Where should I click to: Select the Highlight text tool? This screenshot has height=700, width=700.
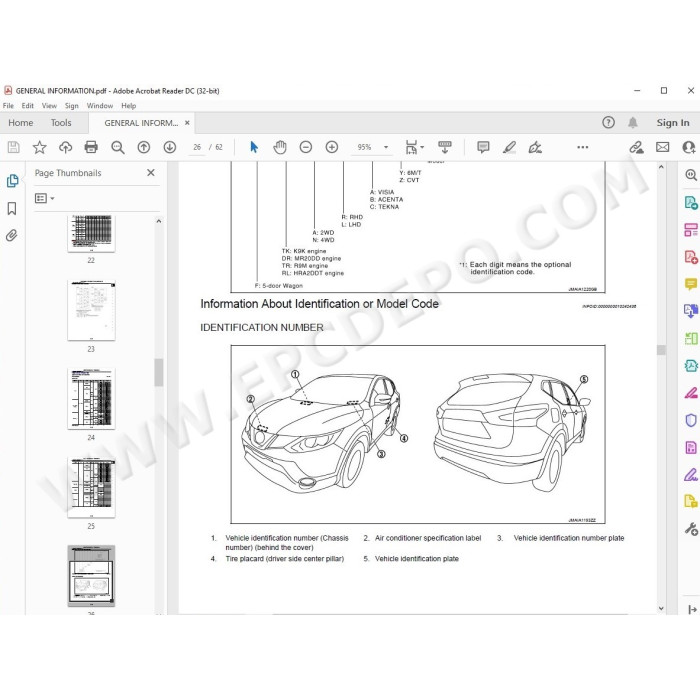509,147
